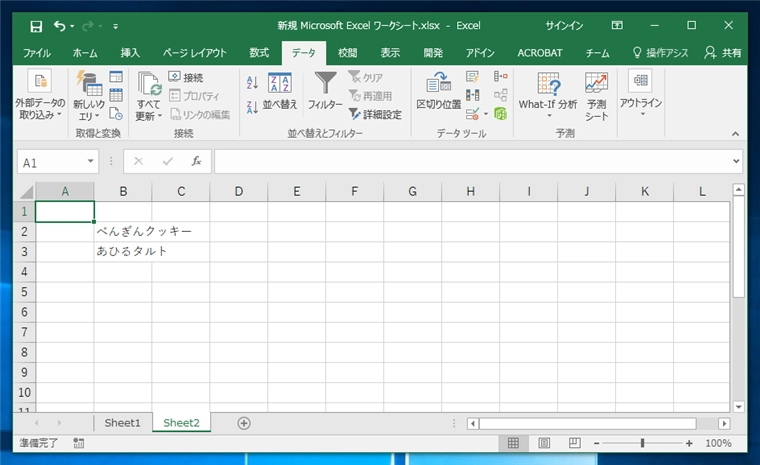Switch to the ホーム tab
Viewport: 760px width, 465px height.
(85, 53)
